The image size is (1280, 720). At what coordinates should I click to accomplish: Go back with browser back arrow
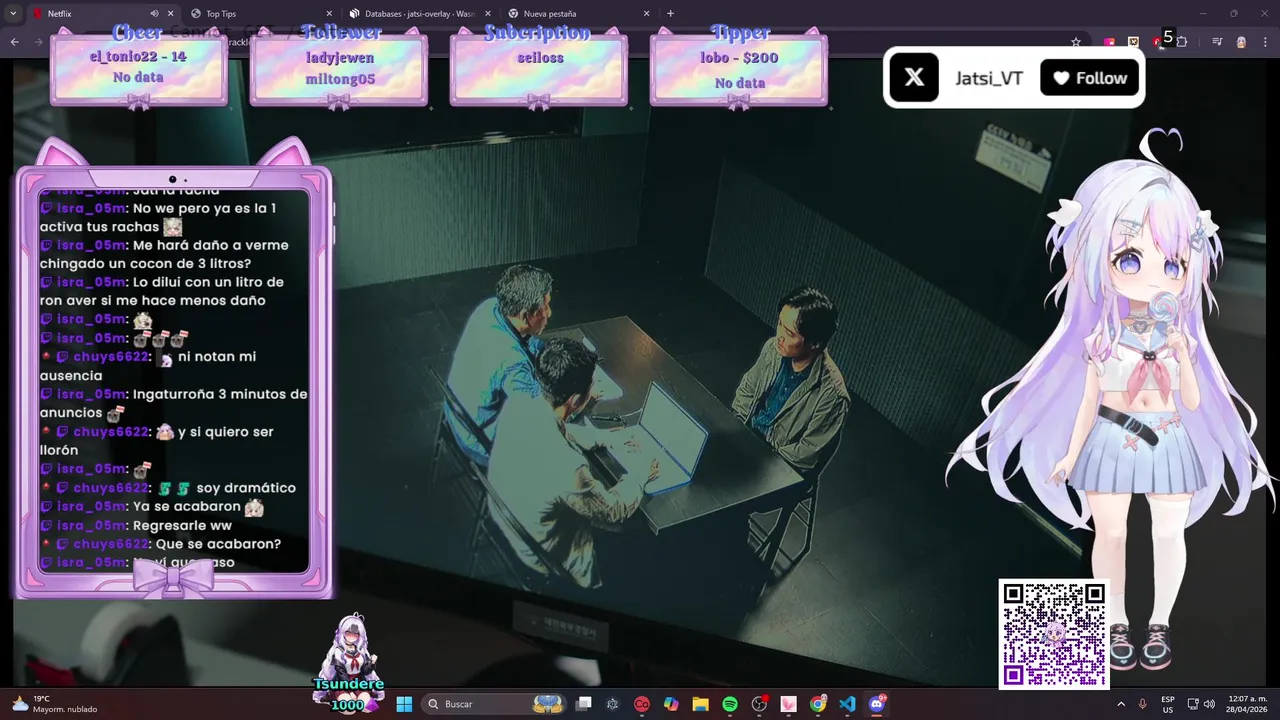click(14, 42)
